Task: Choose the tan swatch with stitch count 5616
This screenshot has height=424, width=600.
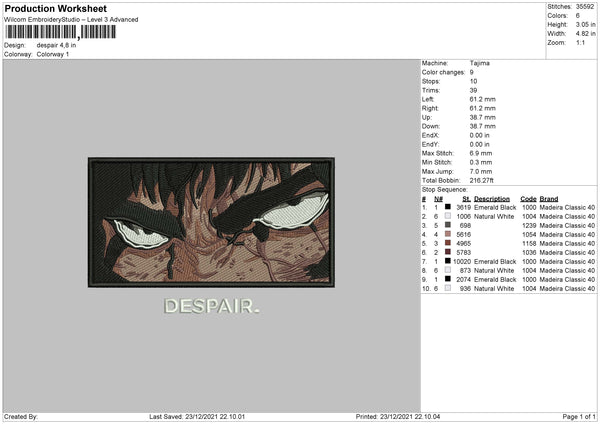Action: [x=448, y=234]
